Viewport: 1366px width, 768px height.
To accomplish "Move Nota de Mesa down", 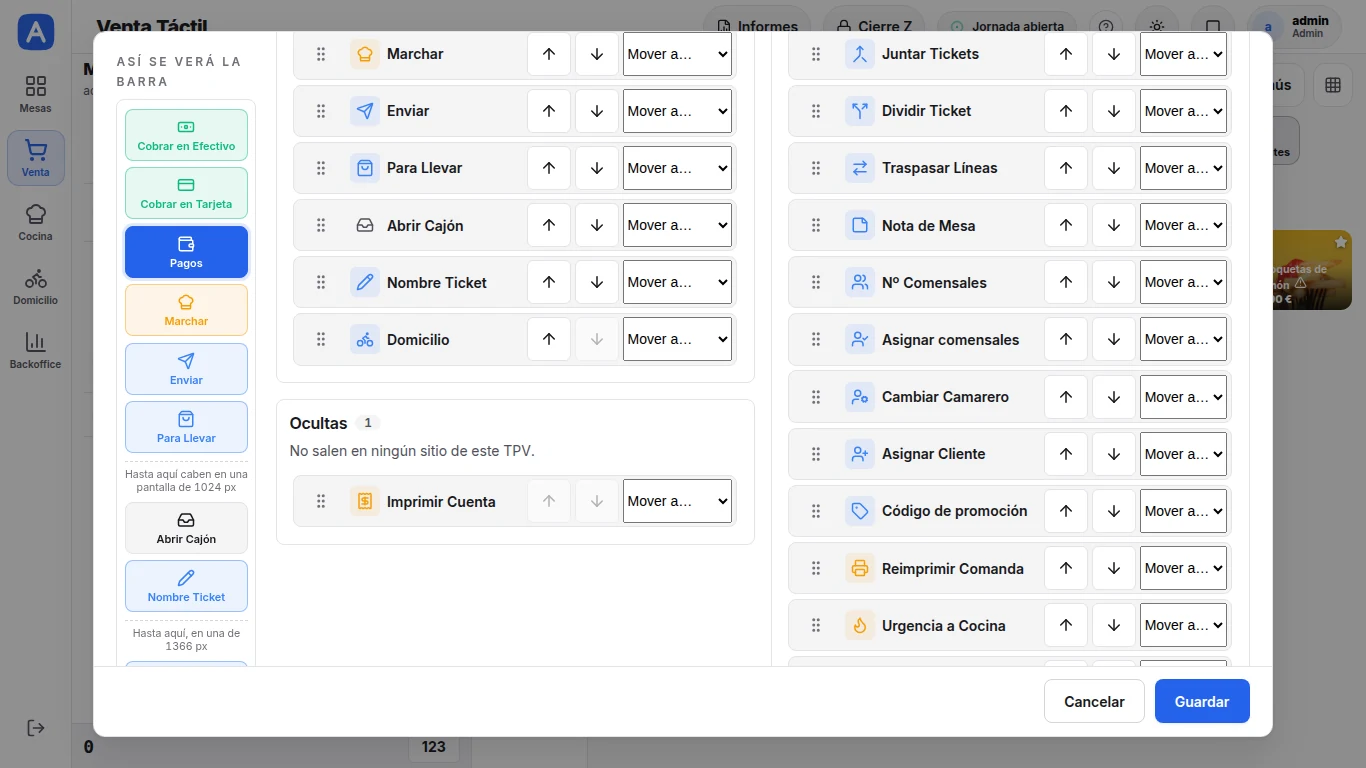I will point(1114,225).
